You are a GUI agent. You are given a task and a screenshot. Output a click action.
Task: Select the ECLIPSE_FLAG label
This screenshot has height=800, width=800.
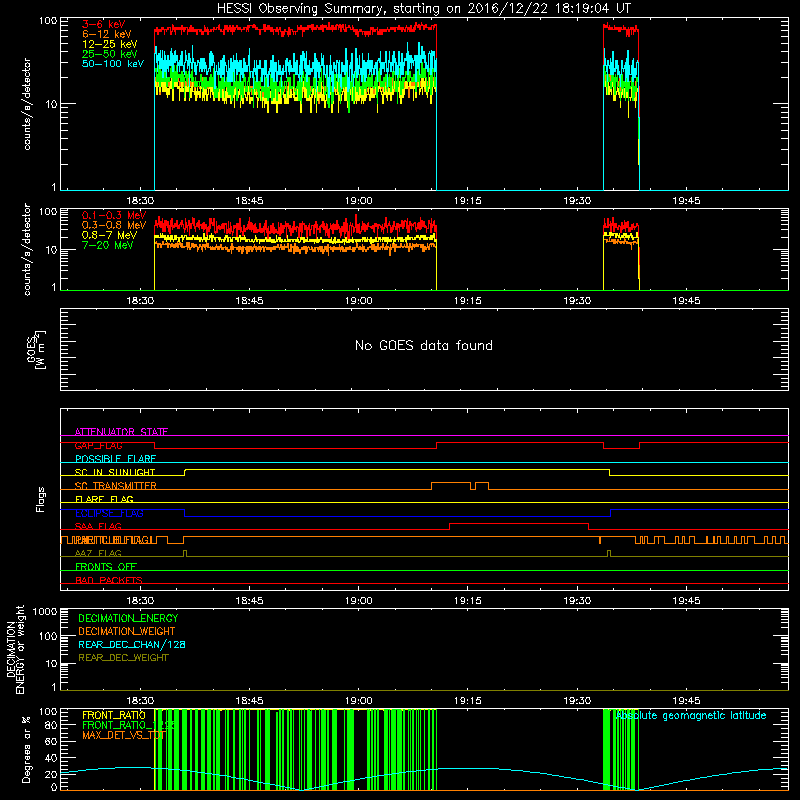coord(109,513)
